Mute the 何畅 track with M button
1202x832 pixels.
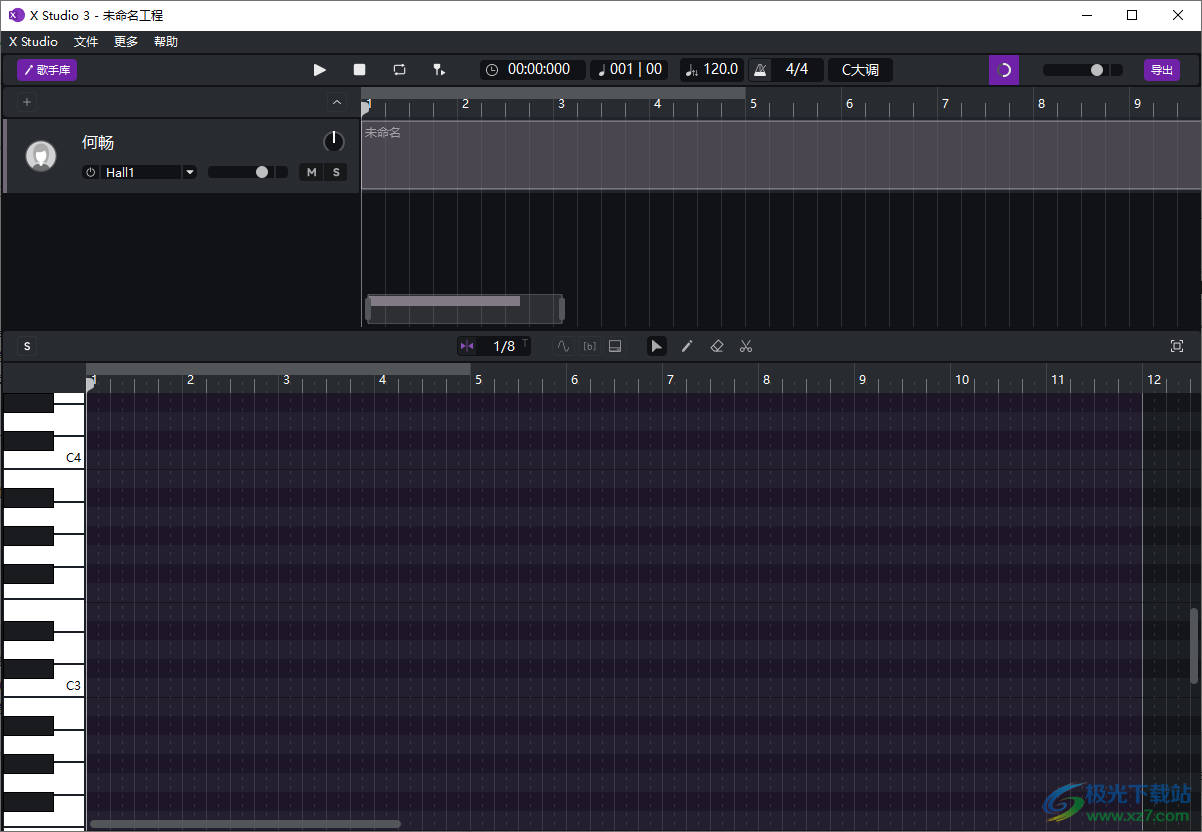[311, 172]
